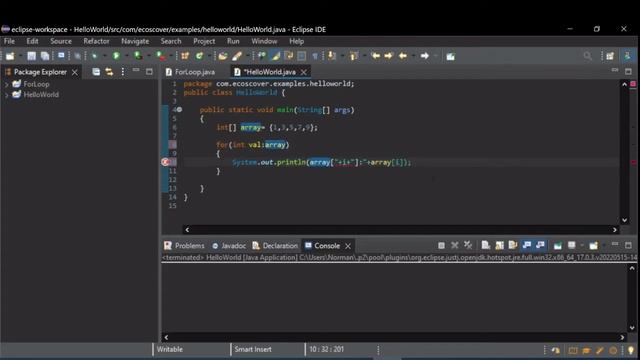Viewport: 640px width, 360px height.
Task: Click the white Forward navigation arrow
Action: pos(424,56)
